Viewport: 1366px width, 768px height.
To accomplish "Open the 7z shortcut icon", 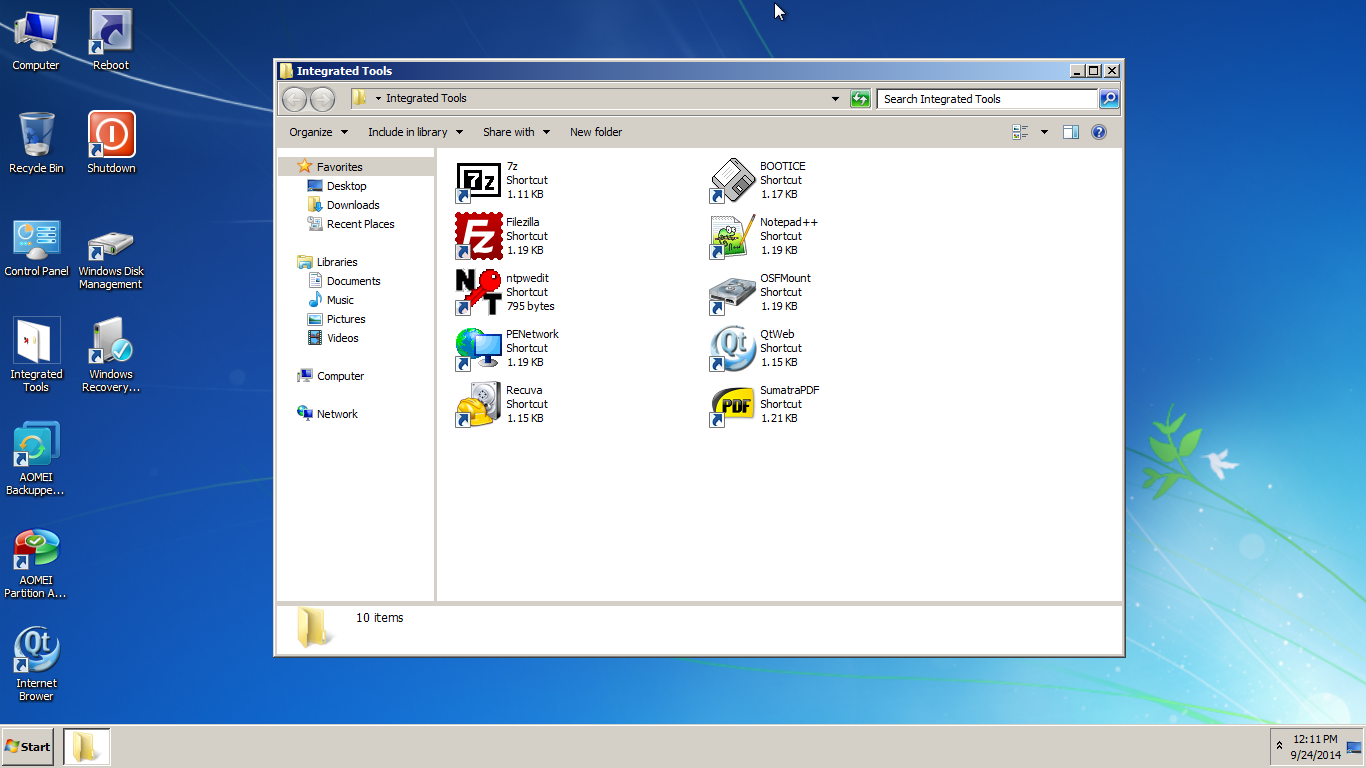I will coord(478,181).
